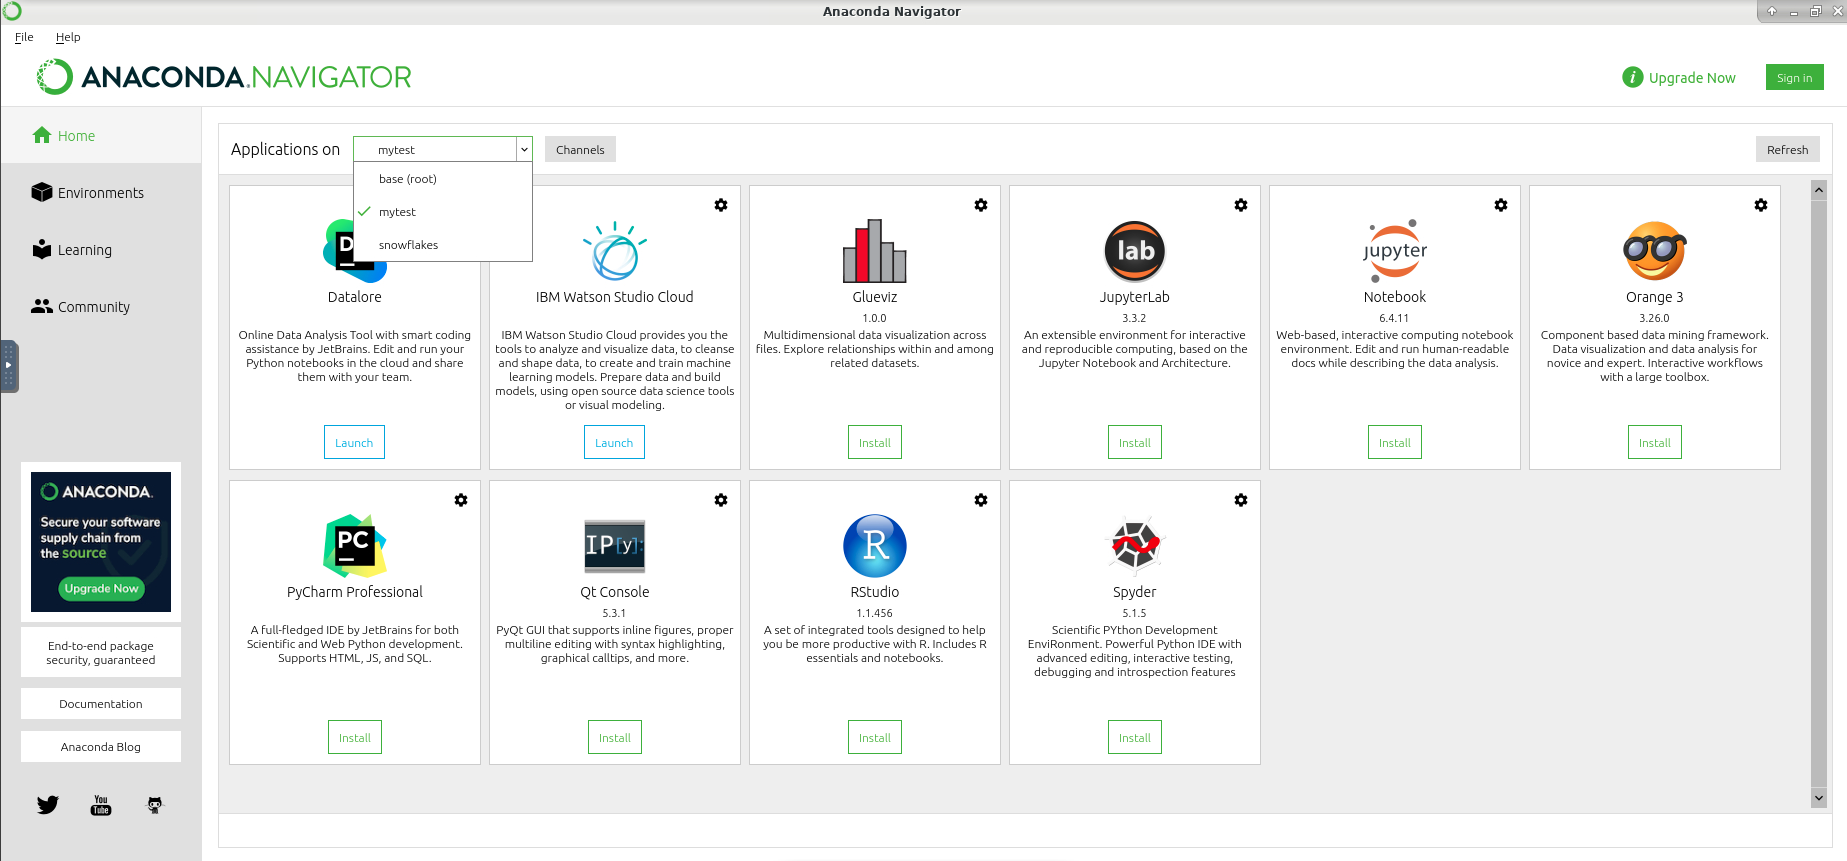The height and width of the screenshot is (861, 1847).
Task: Open Anaconda's YouTube channel icon
Action: [101, 805]
